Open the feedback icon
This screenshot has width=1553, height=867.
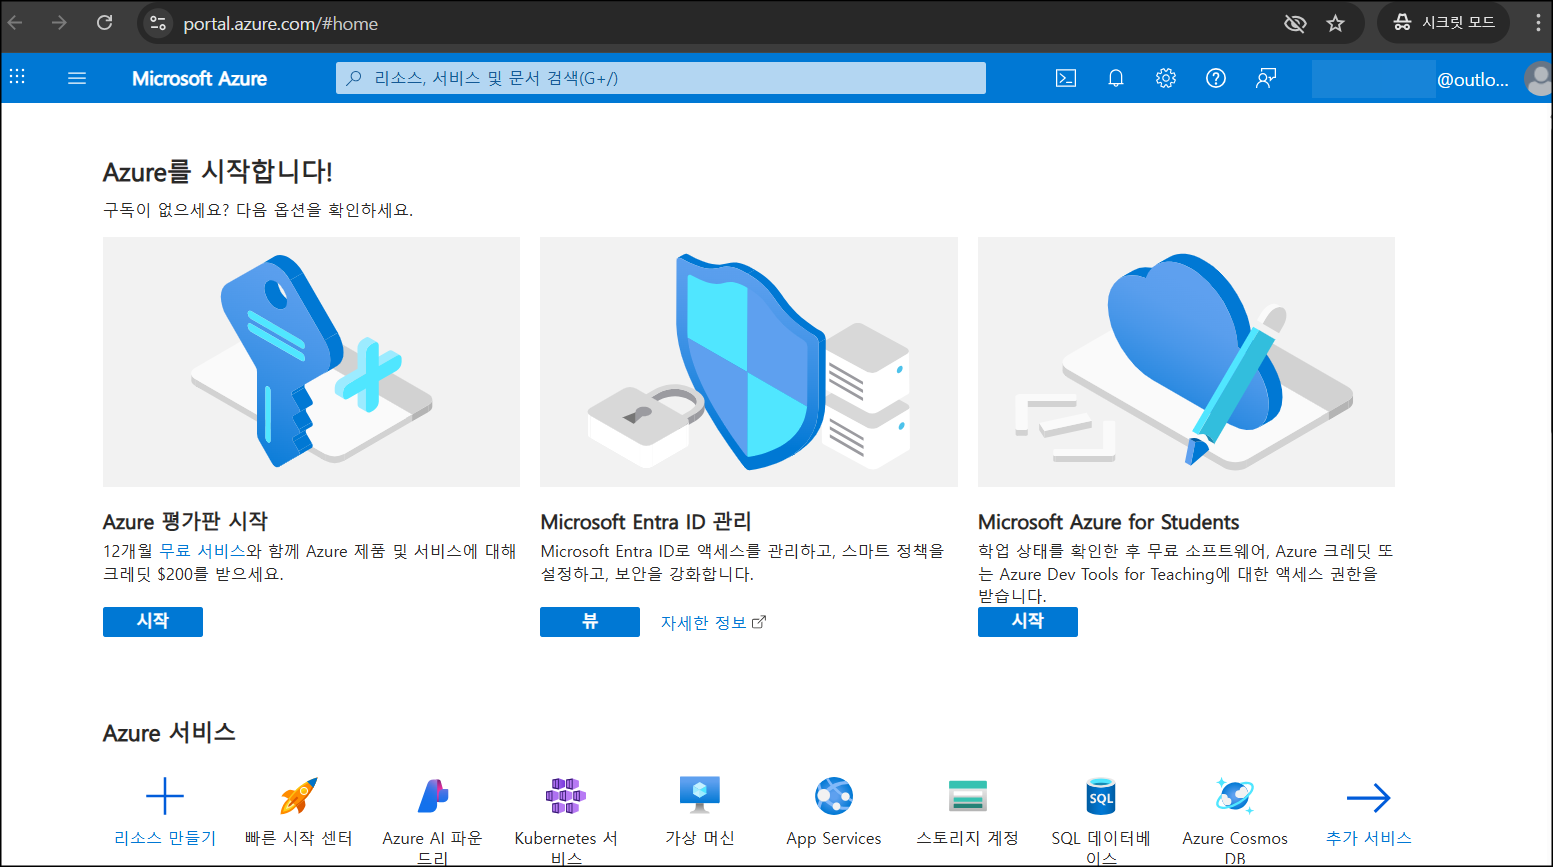(1266, 78)
